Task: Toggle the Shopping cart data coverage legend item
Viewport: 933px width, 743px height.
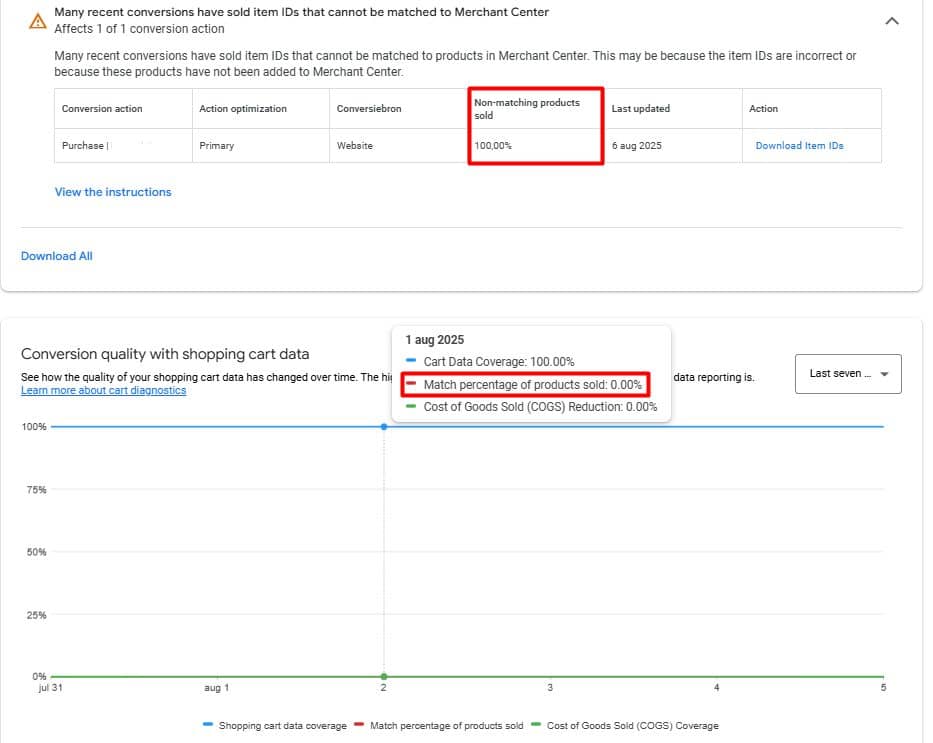Action: click(275, 726)
